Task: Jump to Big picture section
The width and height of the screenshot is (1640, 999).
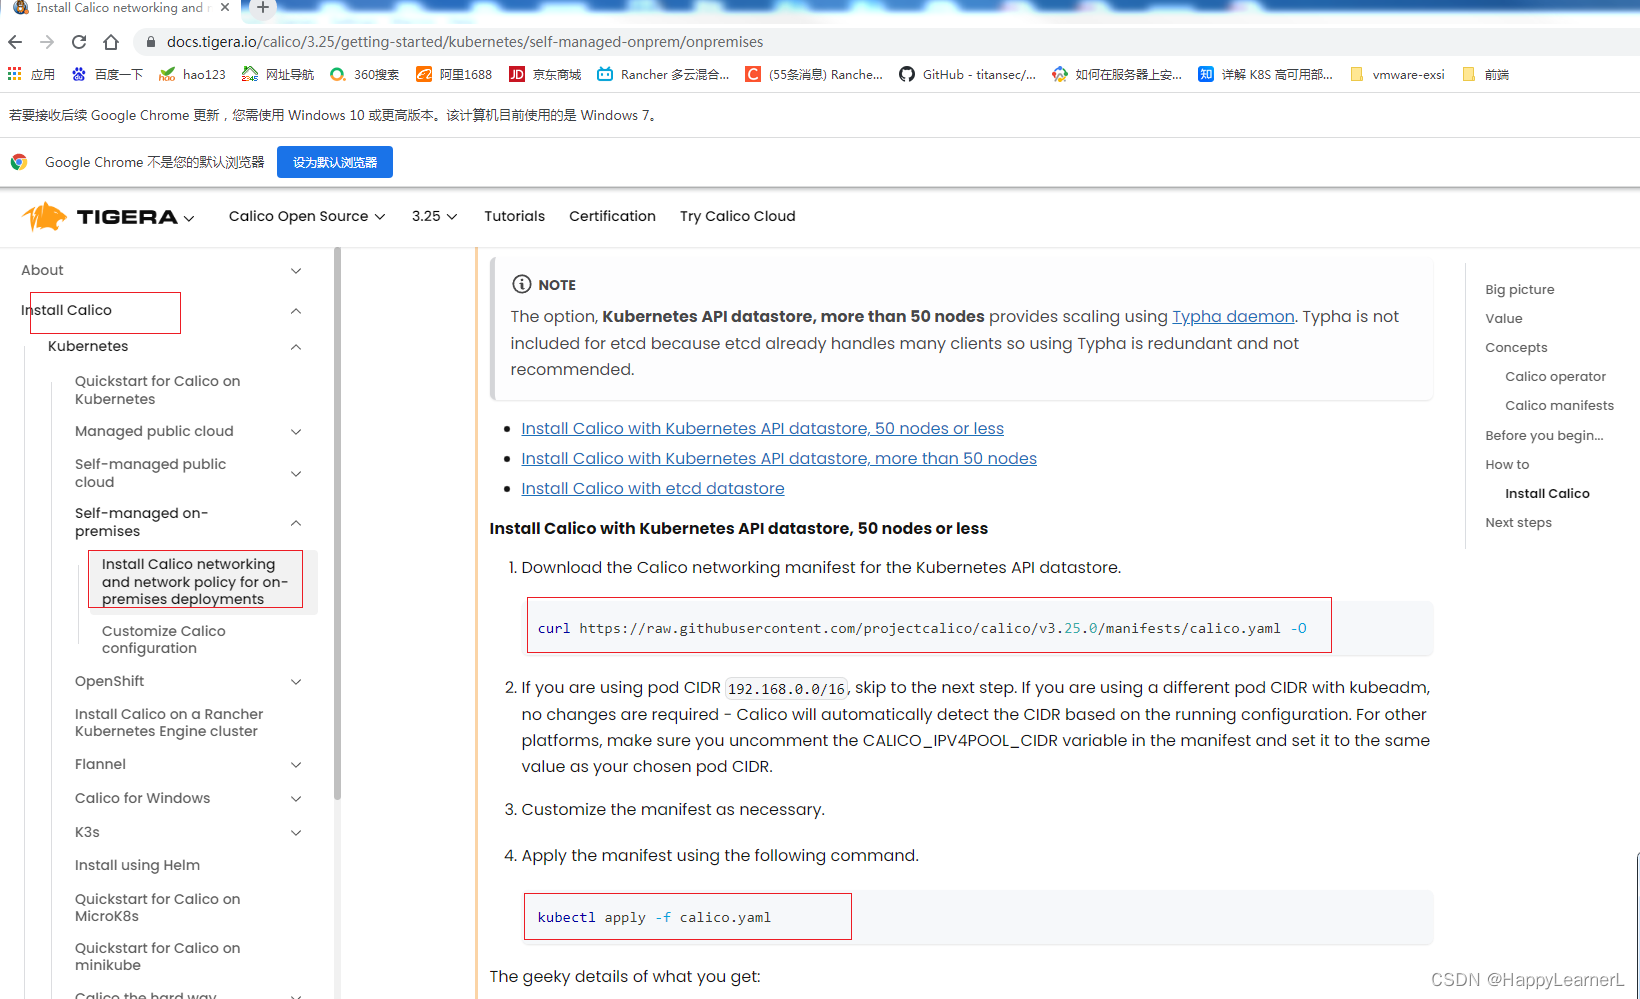Action: 1519,289
